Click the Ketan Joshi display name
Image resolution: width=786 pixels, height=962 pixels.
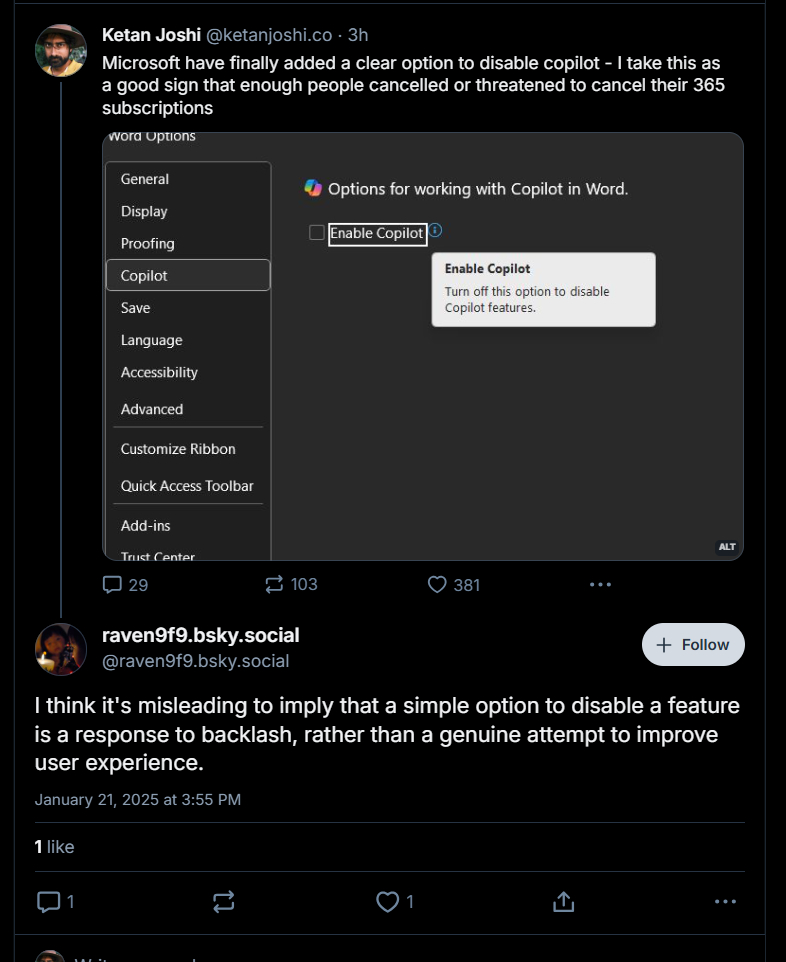tap(151, 35)
